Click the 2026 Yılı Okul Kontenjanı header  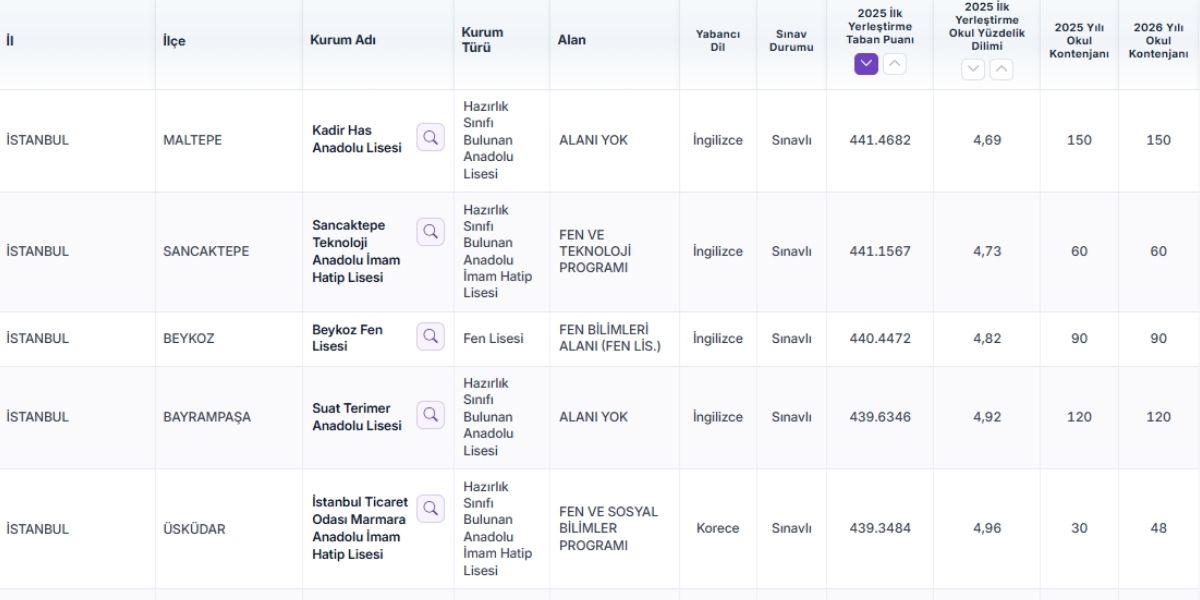(x=1158, y=40)
